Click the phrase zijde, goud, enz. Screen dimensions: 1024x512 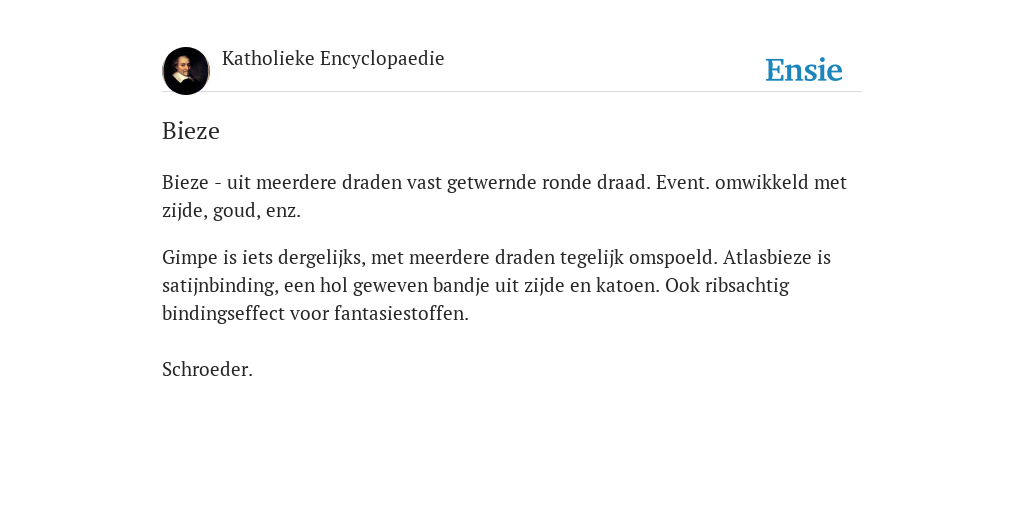tap(231, 211)
